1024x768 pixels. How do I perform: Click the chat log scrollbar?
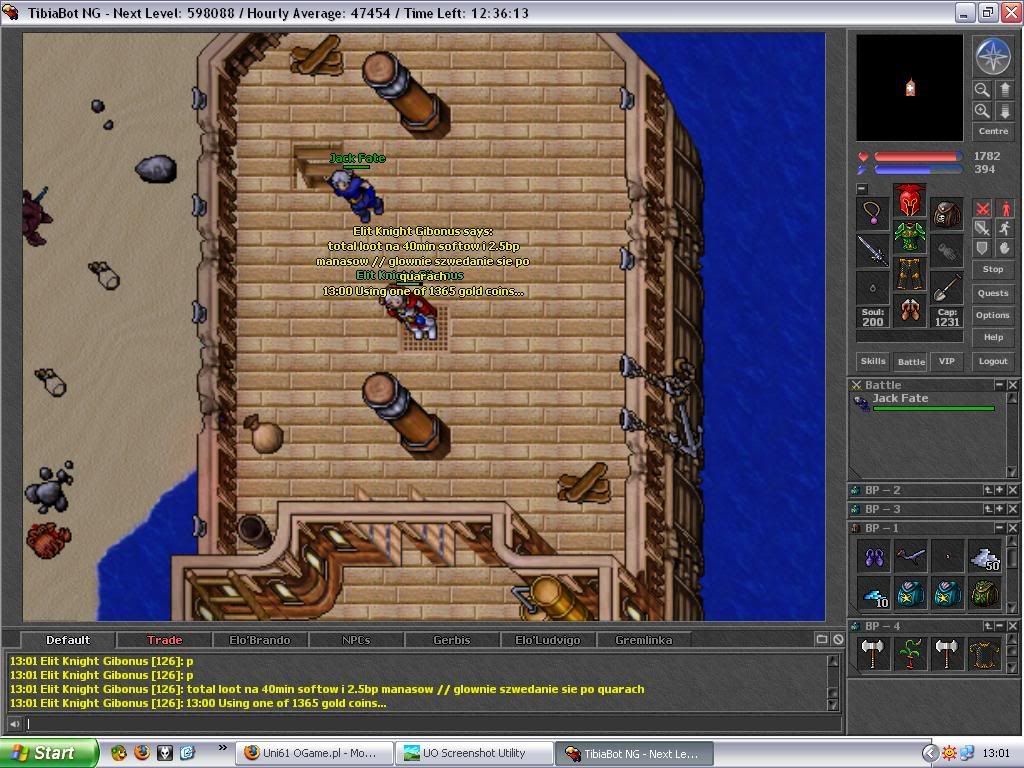point(833,682)
